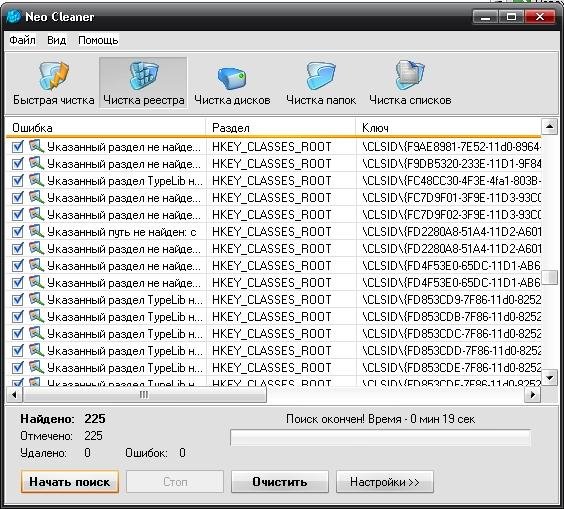Deselect the FD853CDB entry checkbox
The image size is (564, 509).
18,317
